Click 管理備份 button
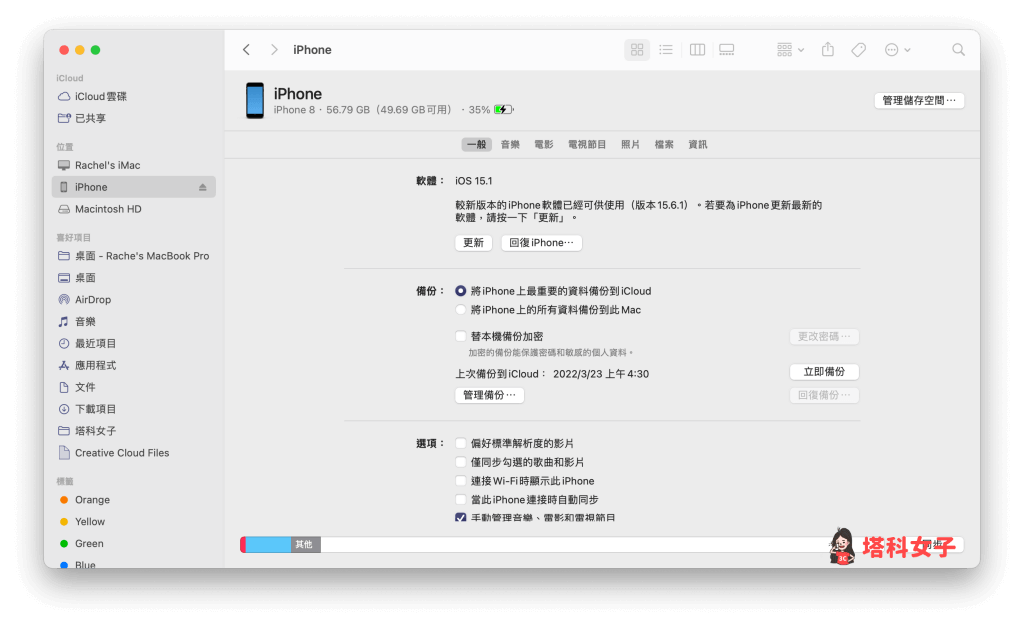Image resolution: width=1024 pixels, height=626 pixels. pos(489,395)
